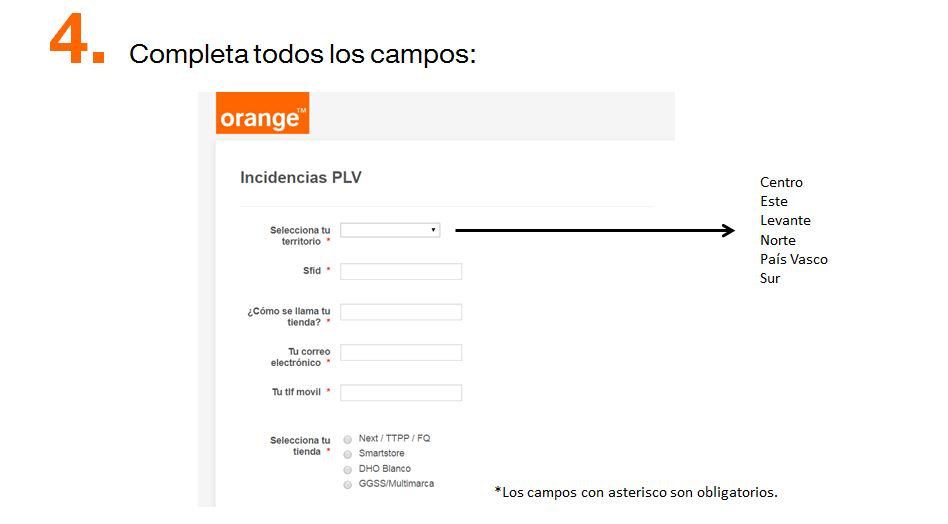Image resolution: width=948 pixels, height=524 pixels.
Task: Click the Orange logo
Action: 262,113
